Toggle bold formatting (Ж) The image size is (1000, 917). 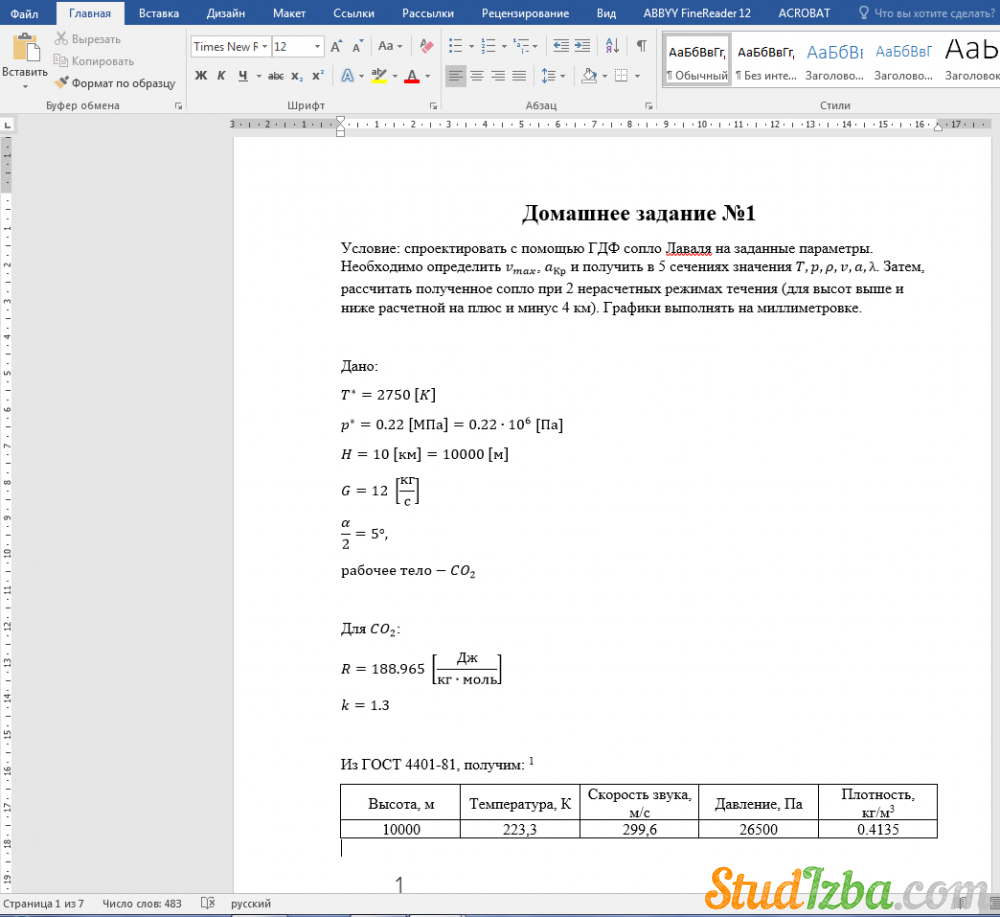pos(201,76)
